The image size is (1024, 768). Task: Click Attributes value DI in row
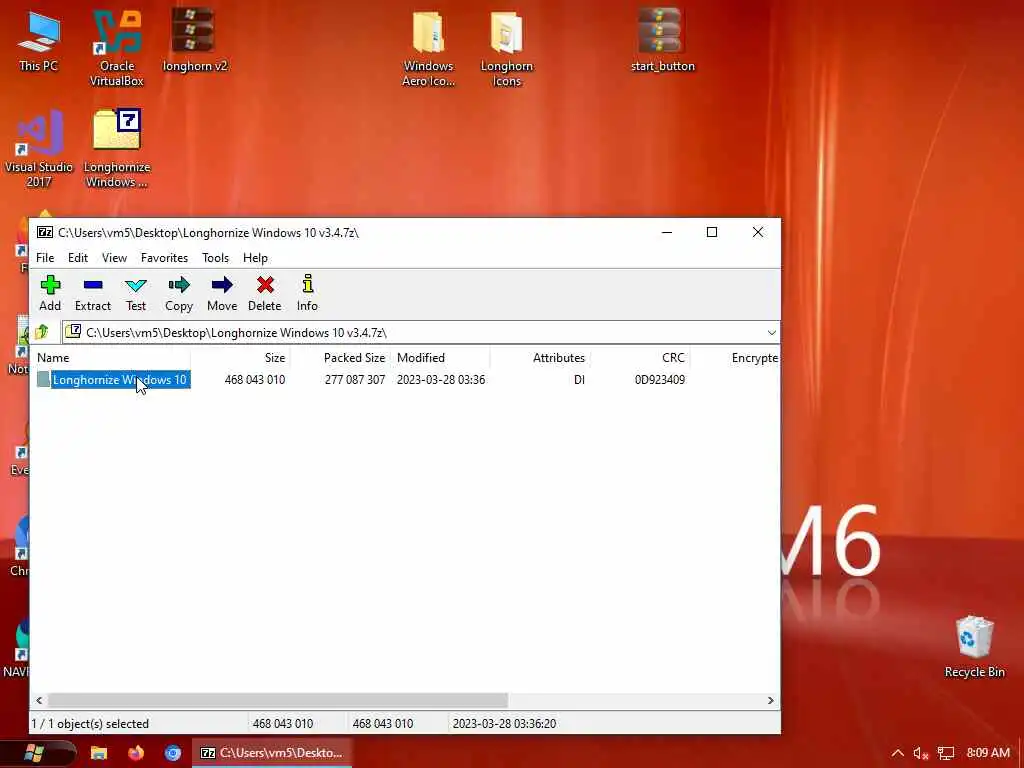click(579, 379)
